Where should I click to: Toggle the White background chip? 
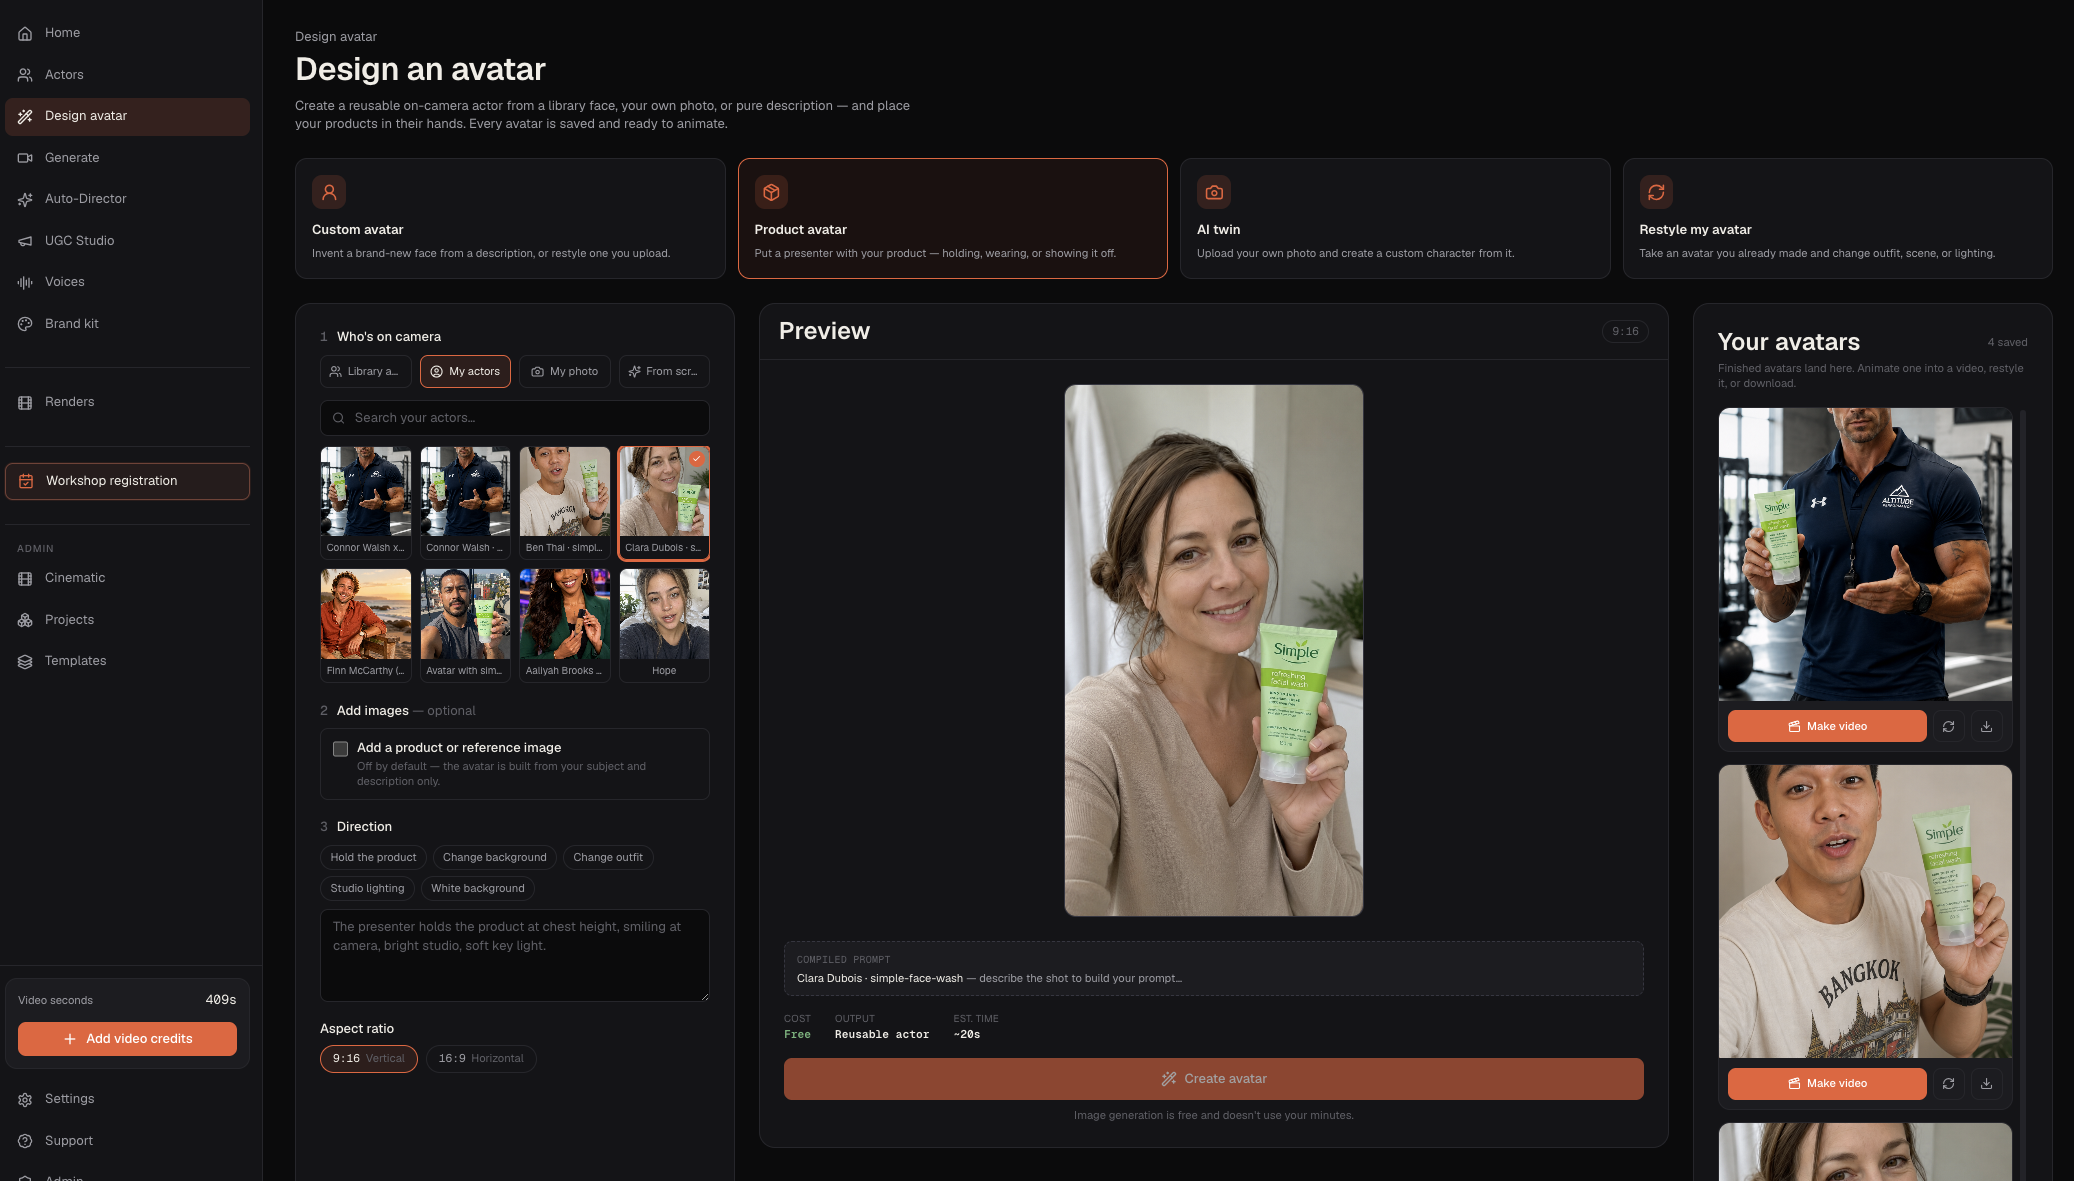(478, 889)
